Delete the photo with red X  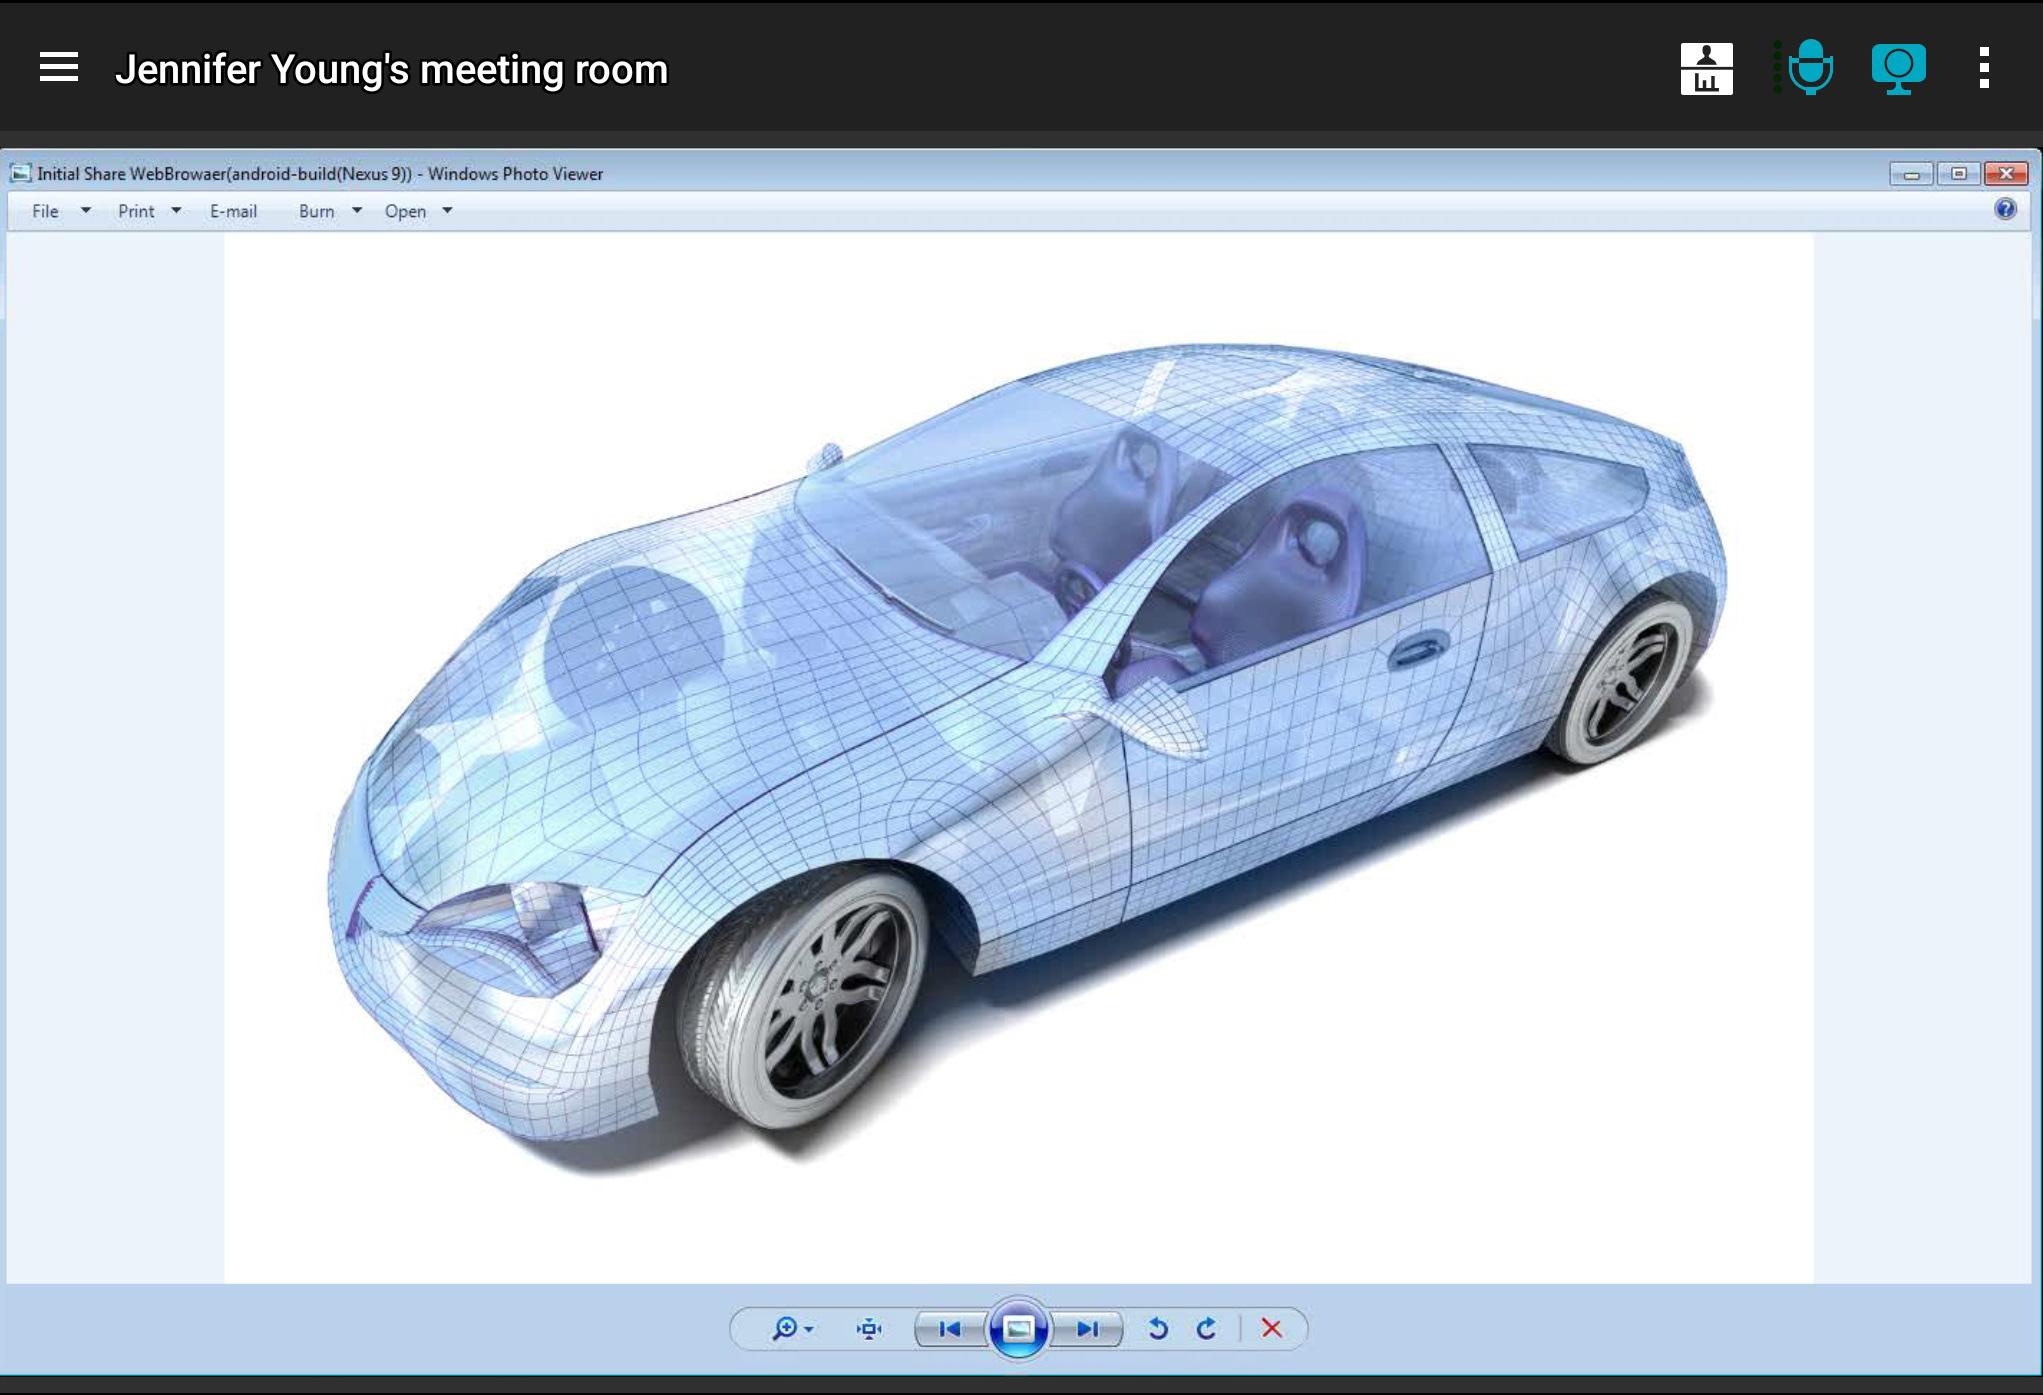click(x=1271, y=1328)
